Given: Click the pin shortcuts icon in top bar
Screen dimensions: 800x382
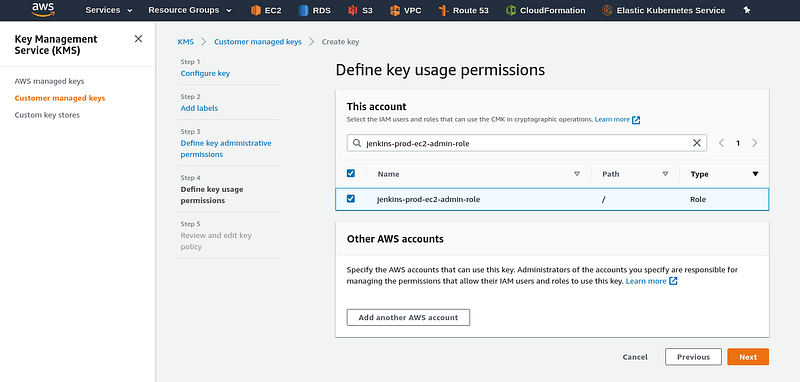Looking at the screenshot, I should point(747,10).
